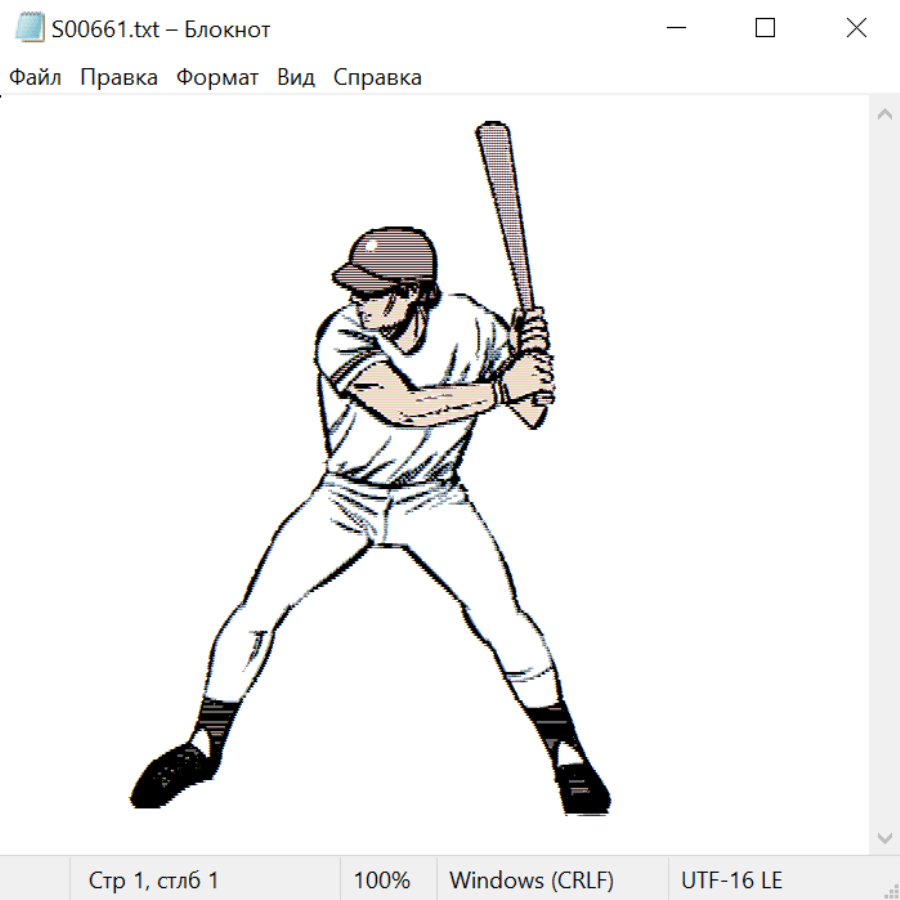Open the Вид menu
900x900 pixels.
(x=296, y=78)
